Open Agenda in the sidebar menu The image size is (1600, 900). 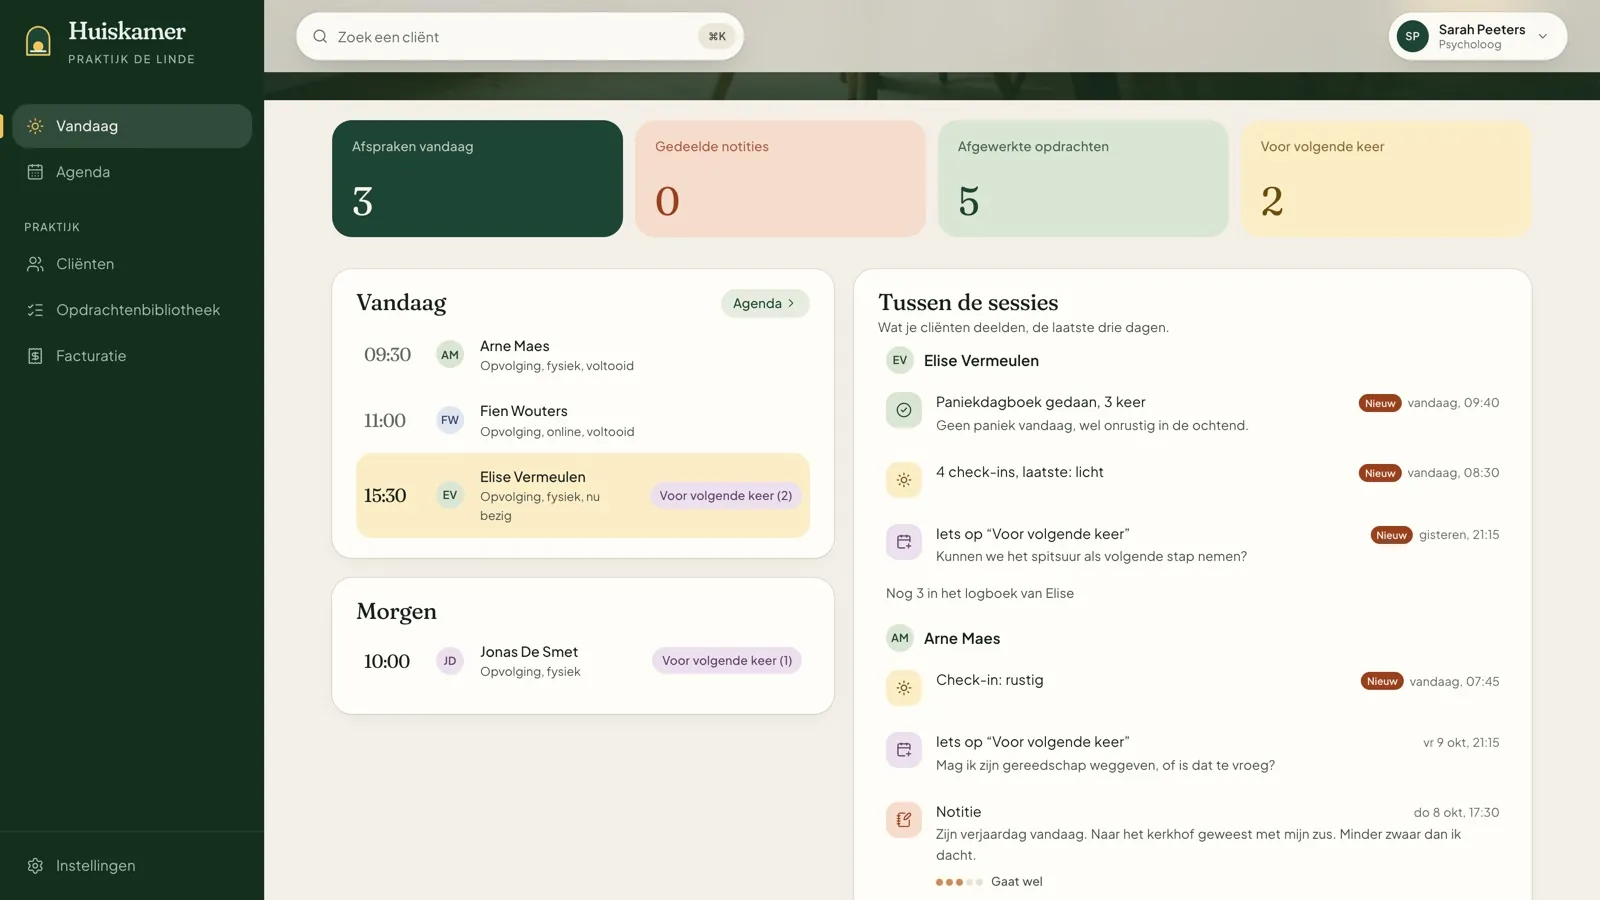[132, 172]
